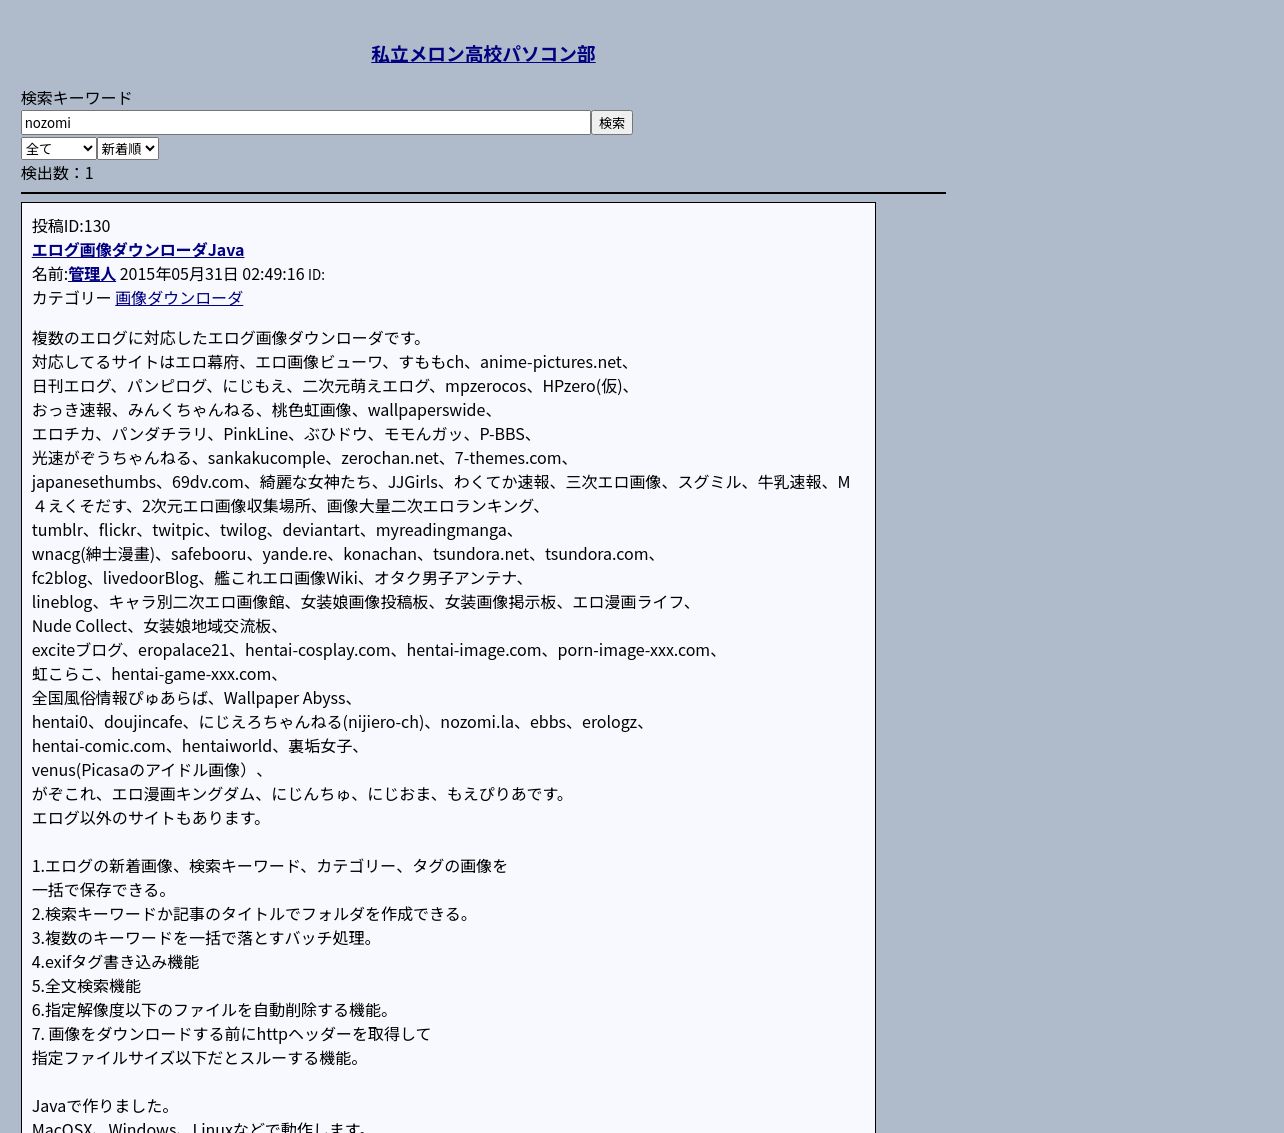
Task: Click the line starting fc2blog、livedoorBlog
Action: point(282,578)
